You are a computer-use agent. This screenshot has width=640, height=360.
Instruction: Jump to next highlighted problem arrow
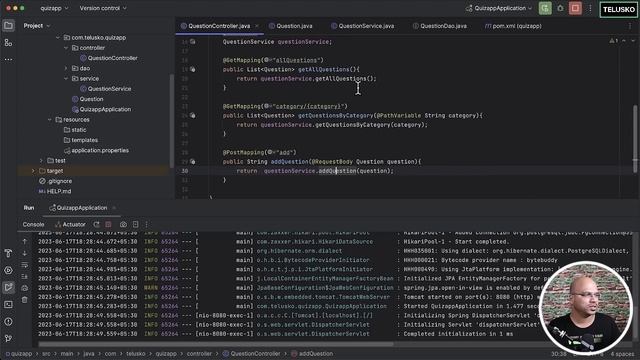(x=633, y=41)
